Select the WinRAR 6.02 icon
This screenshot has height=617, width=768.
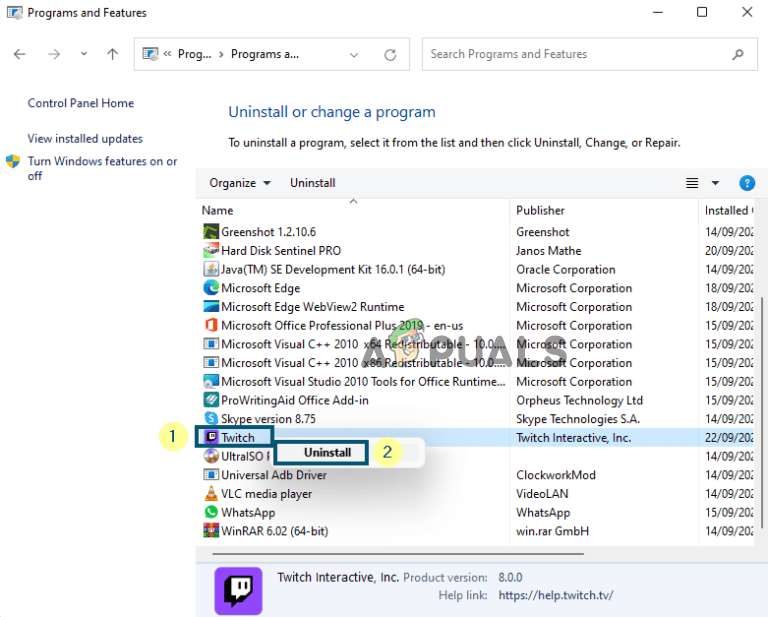point(211,530)
